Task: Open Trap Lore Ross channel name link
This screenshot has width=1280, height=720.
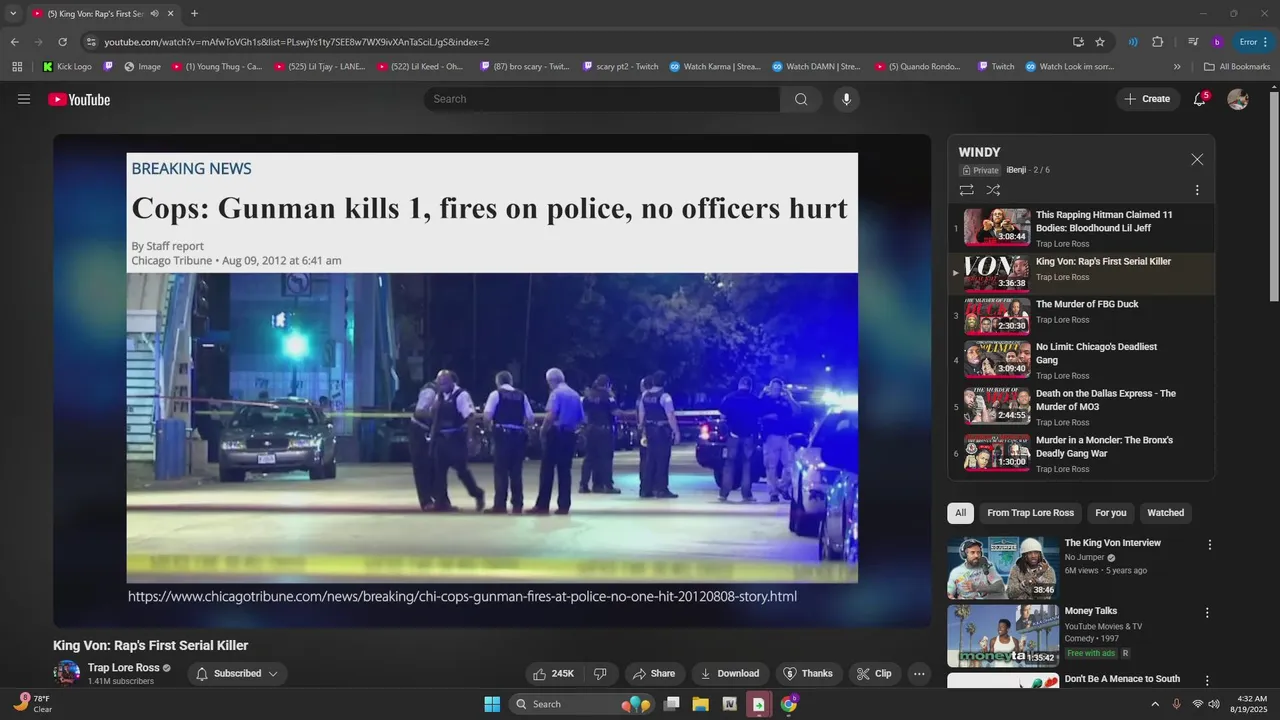Action: pos(124,668)
